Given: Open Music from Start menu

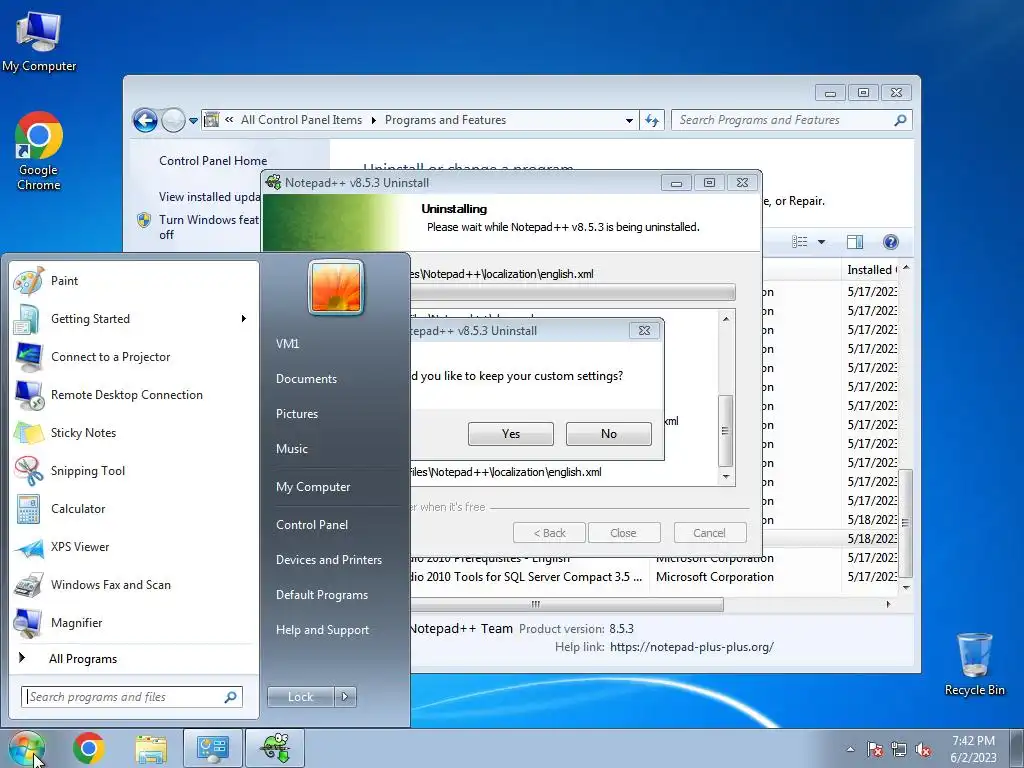Looking at the screenshot, I should coord(292,449).
